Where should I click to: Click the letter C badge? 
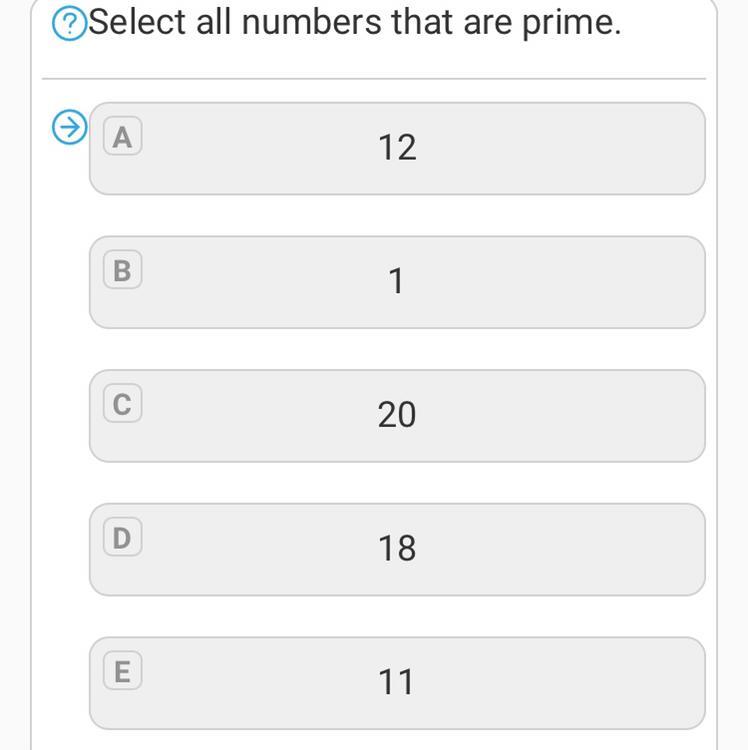pos(122,404)
